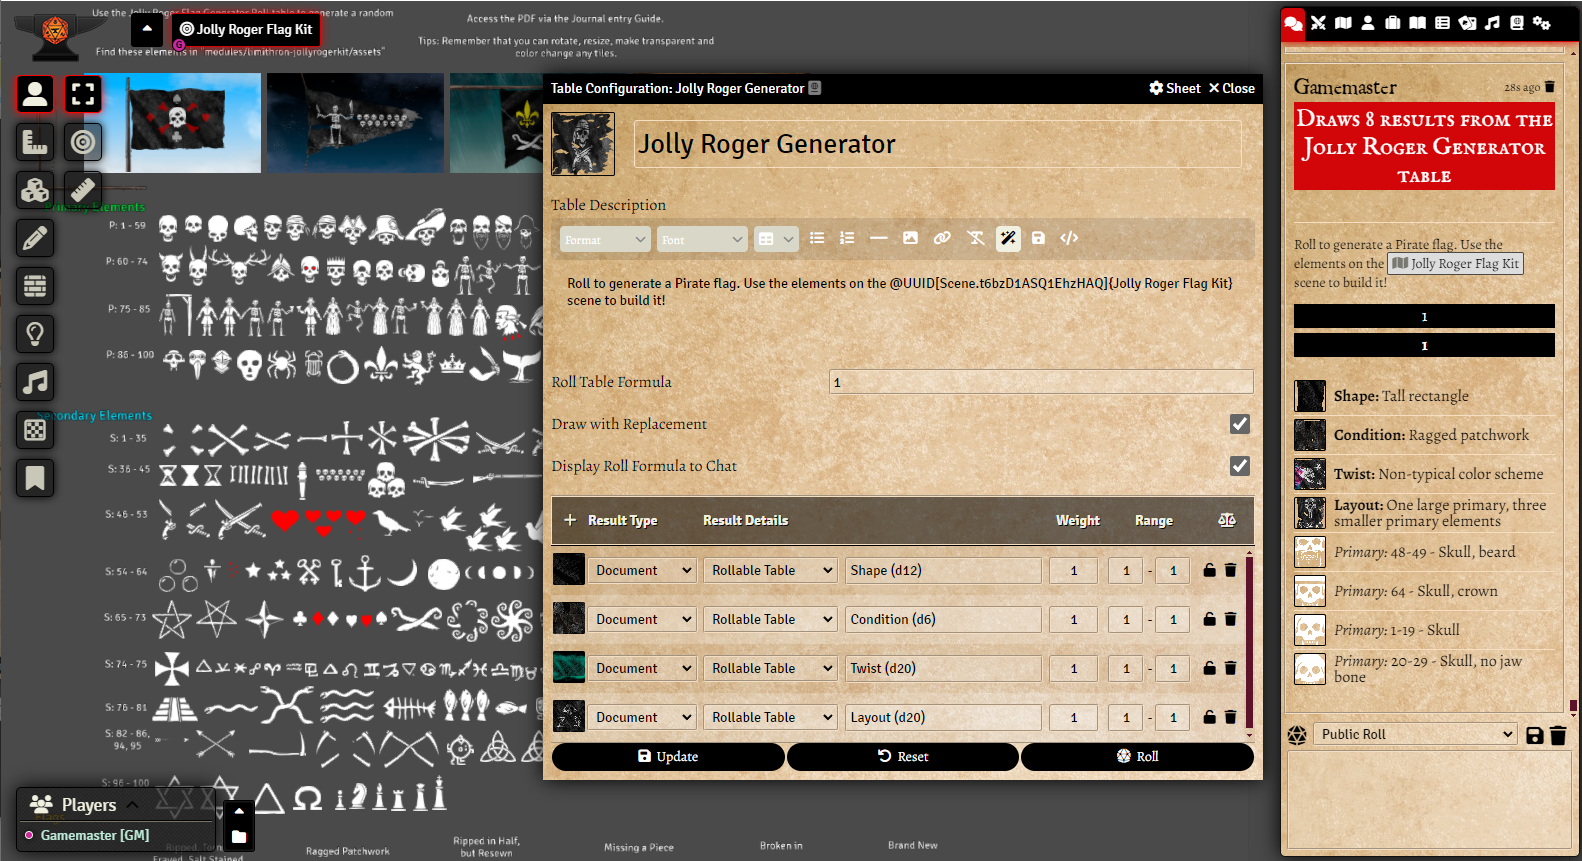Viewport: 1582px width, 861px height.
Task: Click the Update button
Action: pyautogui.click(x=668, y=757)
